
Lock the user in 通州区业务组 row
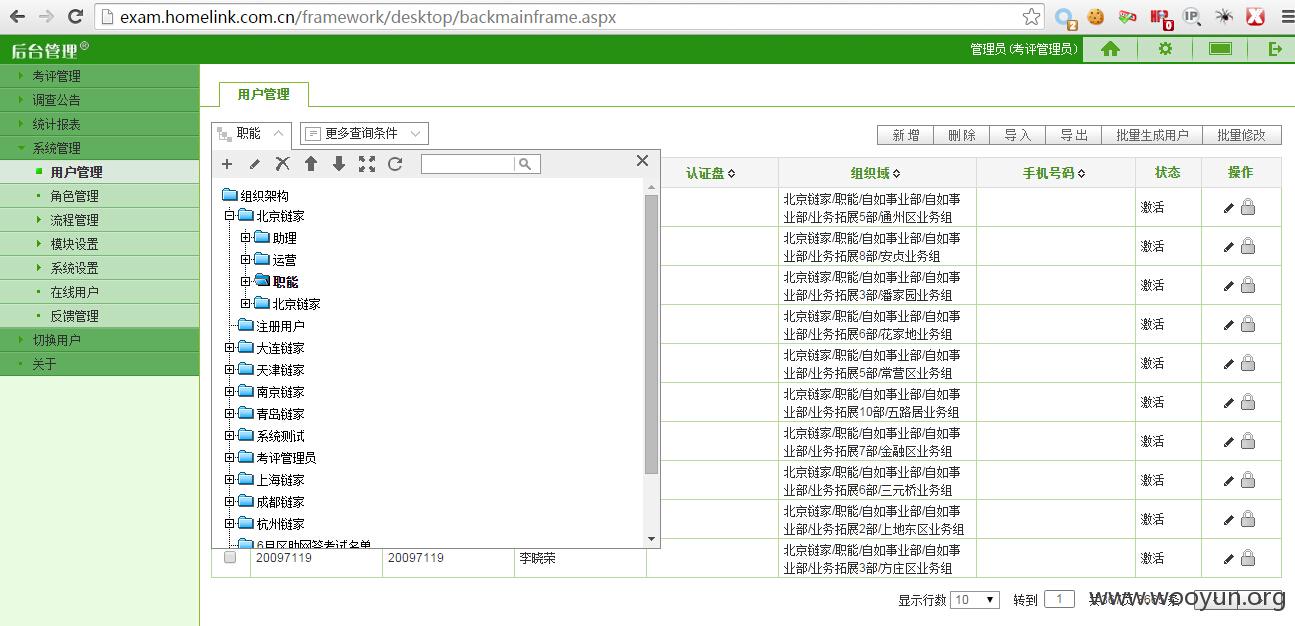click(x=1248, y=207)
